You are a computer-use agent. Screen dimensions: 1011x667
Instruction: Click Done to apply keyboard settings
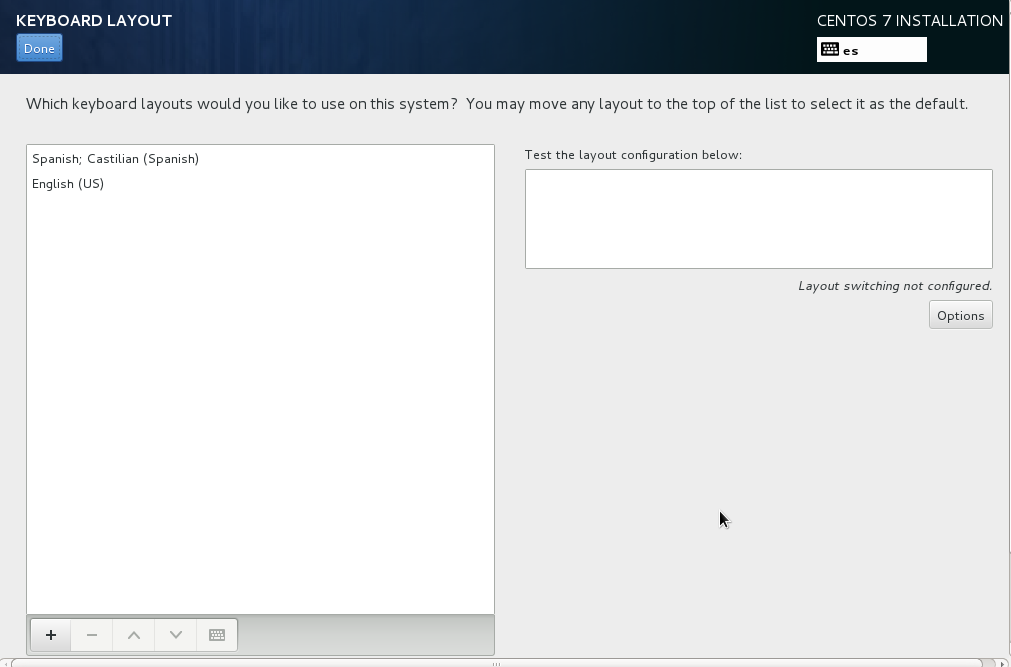click(x=38, y=47)
